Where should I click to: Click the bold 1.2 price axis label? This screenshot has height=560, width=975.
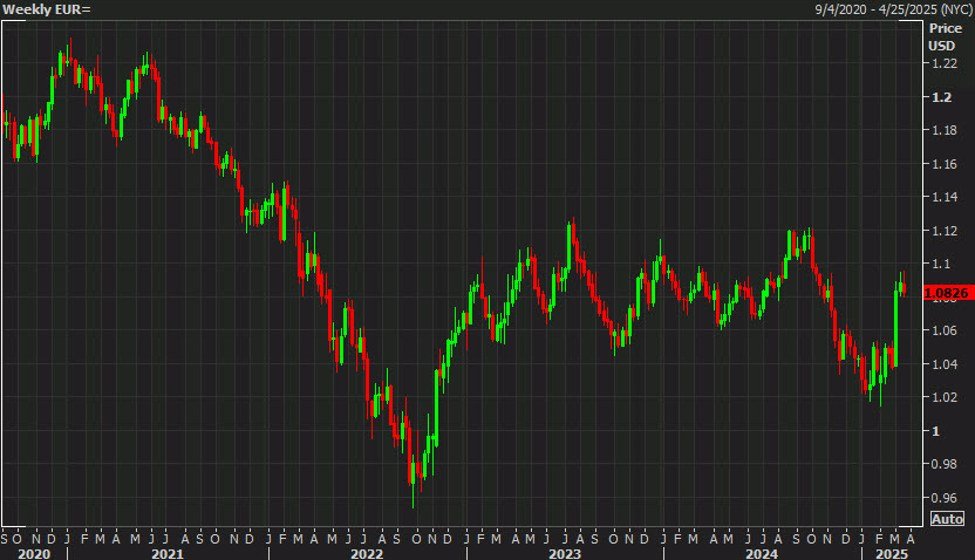(x=940, y=98)
